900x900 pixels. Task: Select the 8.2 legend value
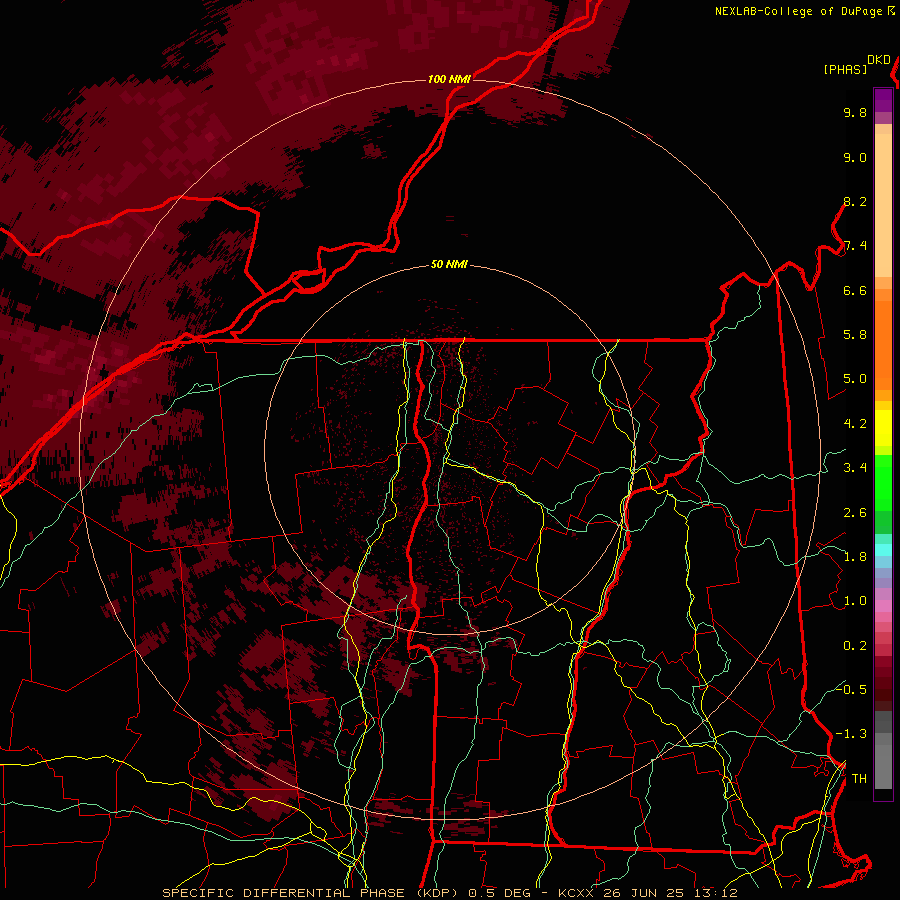[x=855, y=201]
